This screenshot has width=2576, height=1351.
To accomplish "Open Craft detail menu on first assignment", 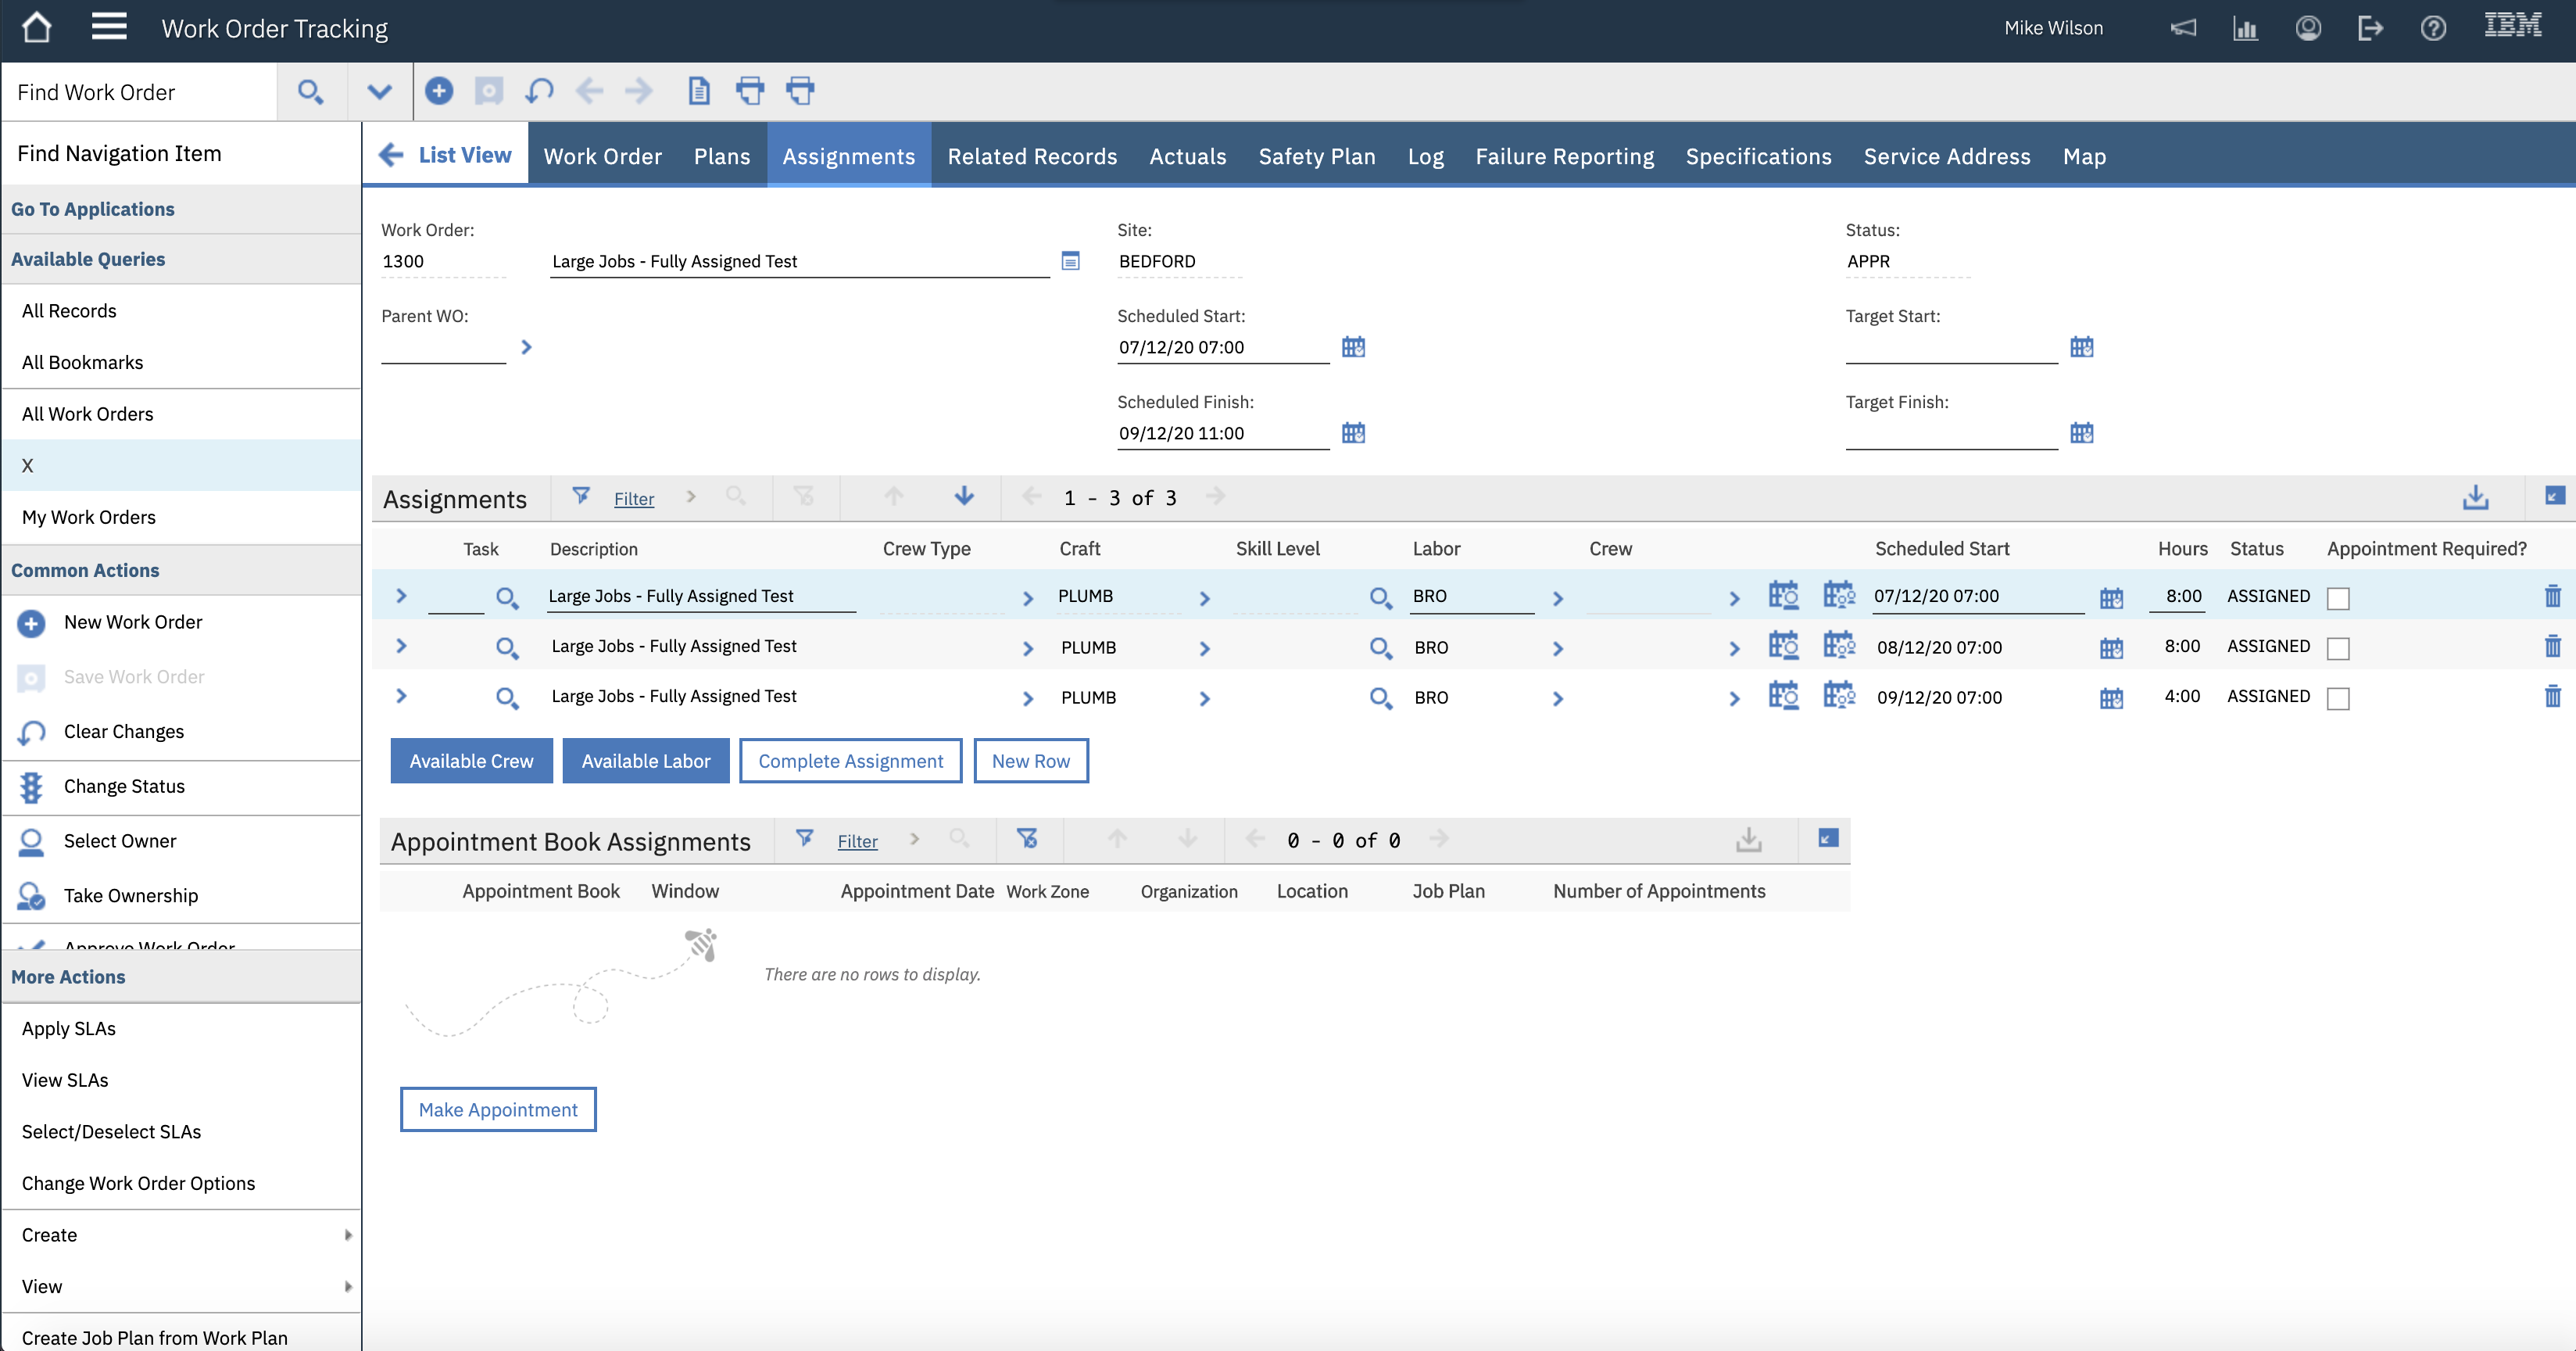I will (1204, 597).
